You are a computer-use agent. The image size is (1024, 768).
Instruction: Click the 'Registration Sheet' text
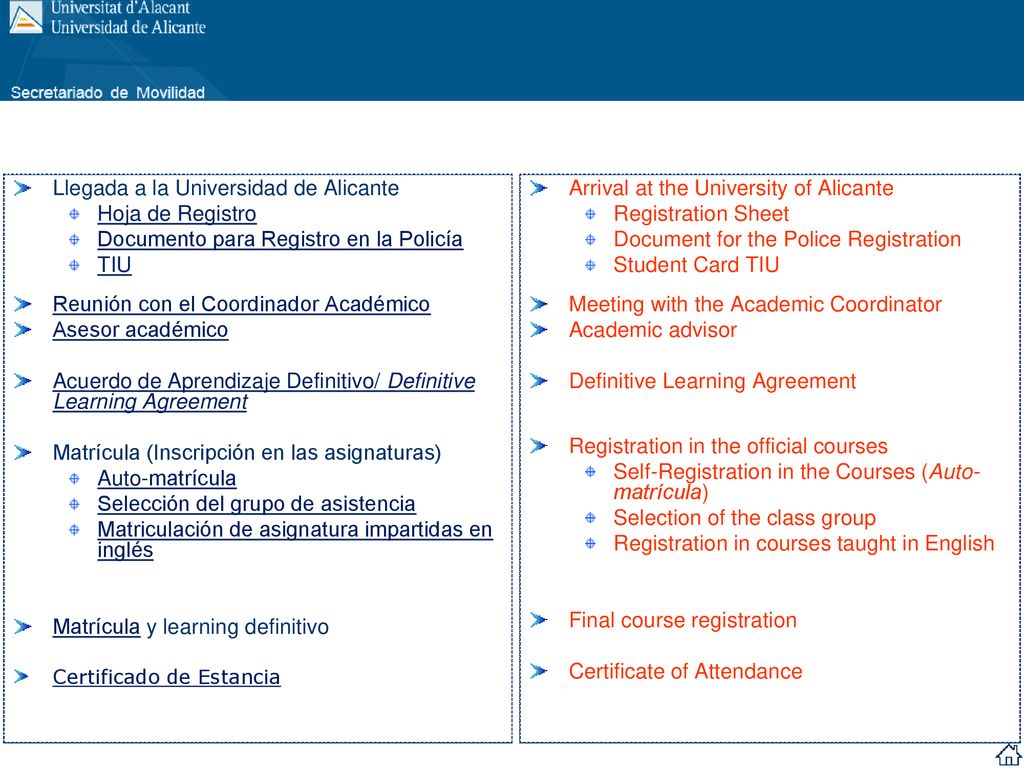(x=701, y=214)
